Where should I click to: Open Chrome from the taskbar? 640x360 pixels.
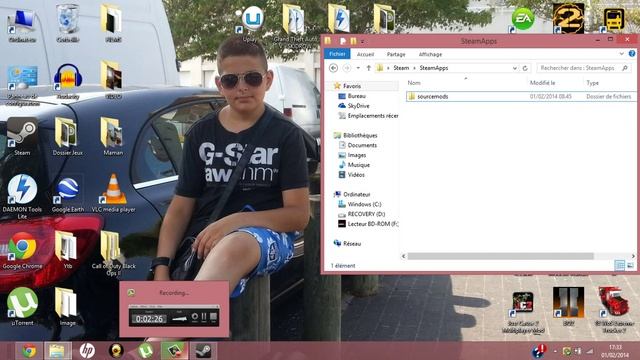click(29, 351)
